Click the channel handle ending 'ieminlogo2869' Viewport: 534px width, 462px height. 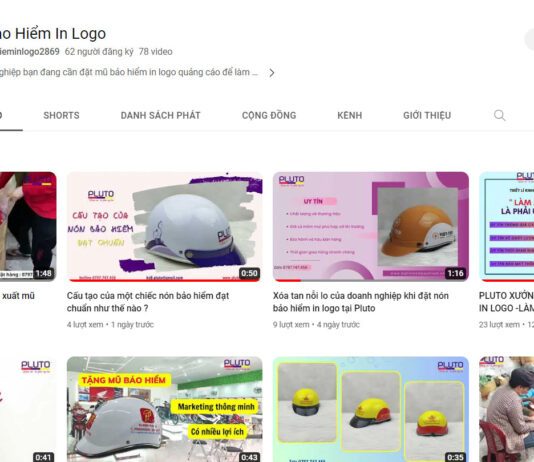pyautogui.click(x=30, y=52)
